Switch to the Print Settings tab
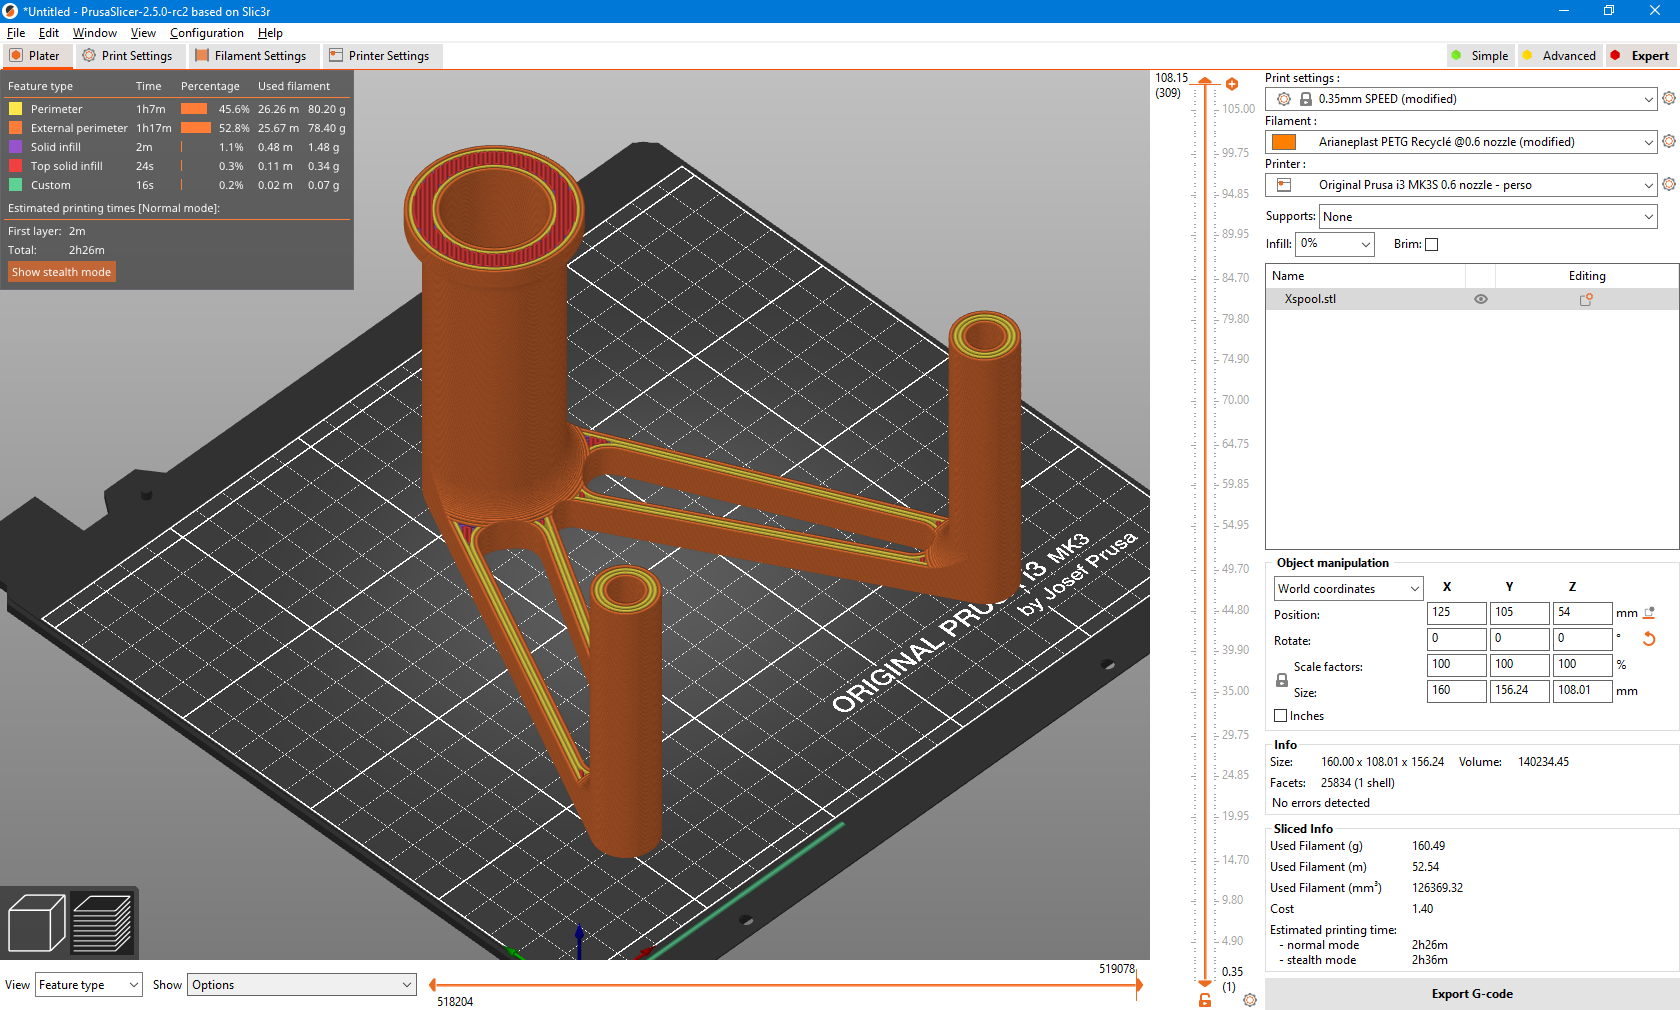This screenshot has height=1010, width=1680. pos(128,56)
